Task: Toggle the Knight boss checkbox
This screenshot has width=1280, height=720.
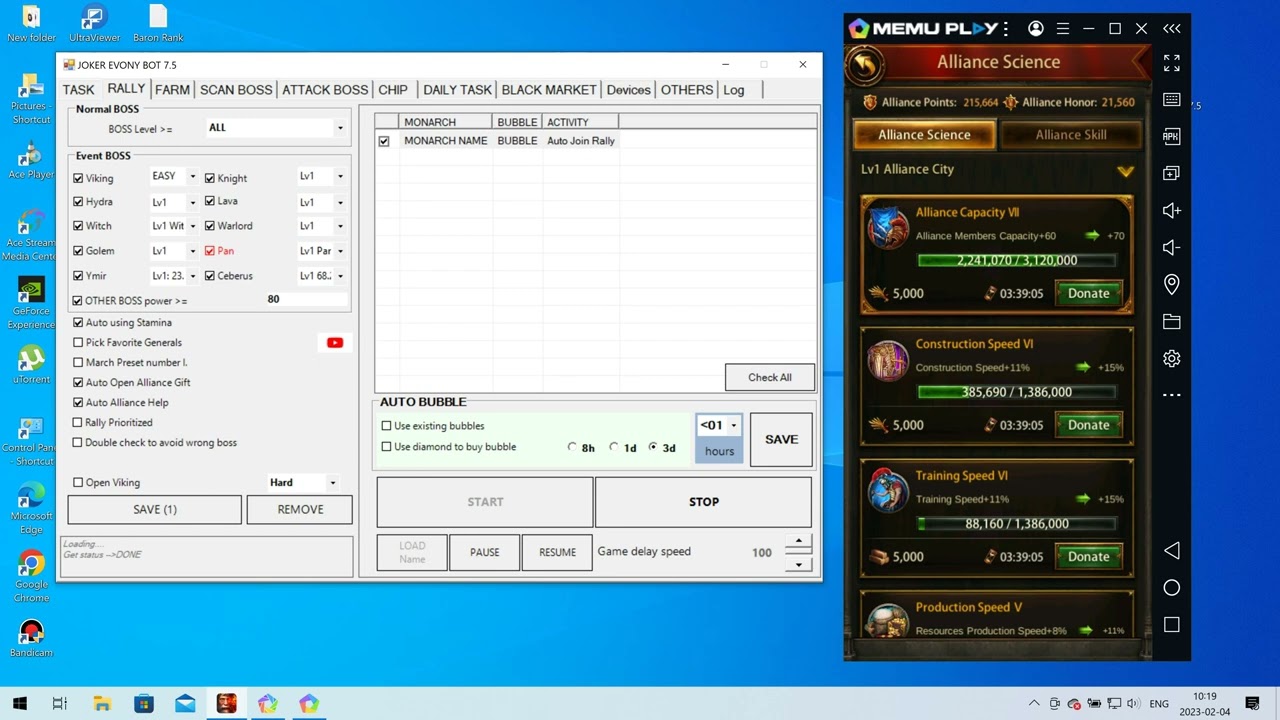Action: (x=210, y=178)
